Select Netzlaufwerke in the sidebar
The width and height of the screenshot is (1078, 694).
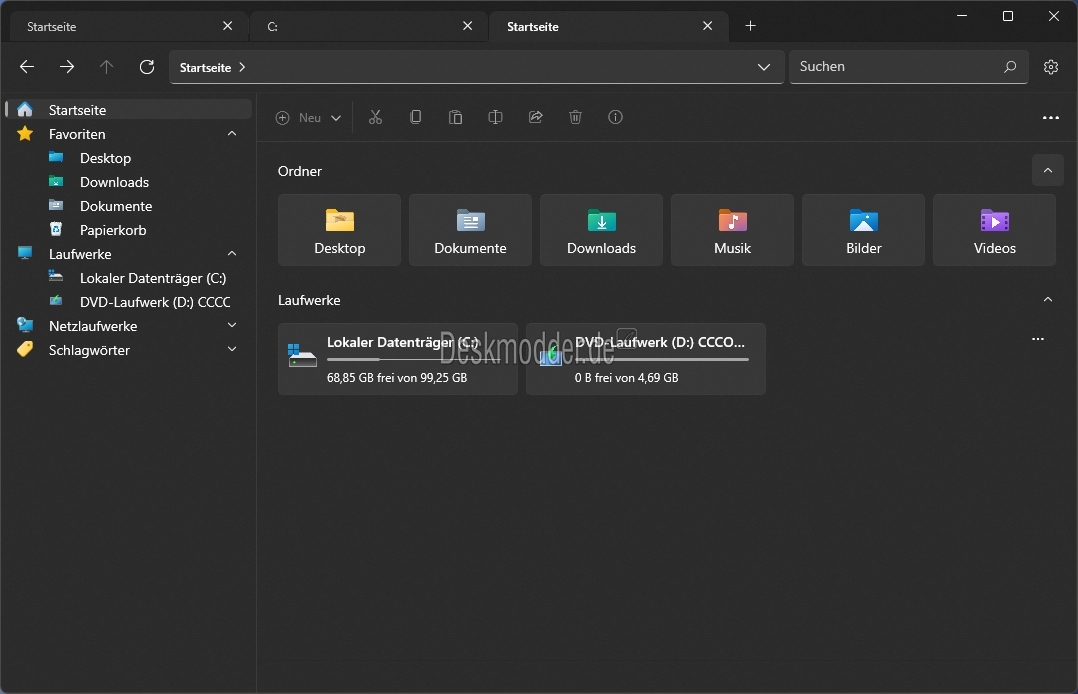[x=129, y=325]
